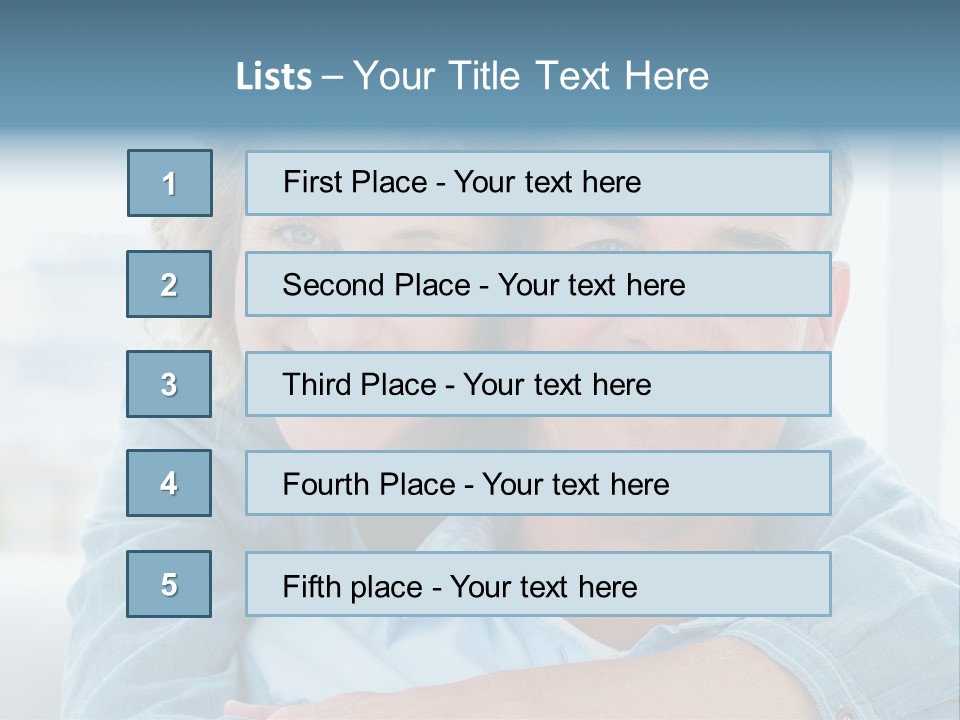Click the words 'Fourth Place'
The width and height of the screenshot is (960, 720).
coord(369,484)
